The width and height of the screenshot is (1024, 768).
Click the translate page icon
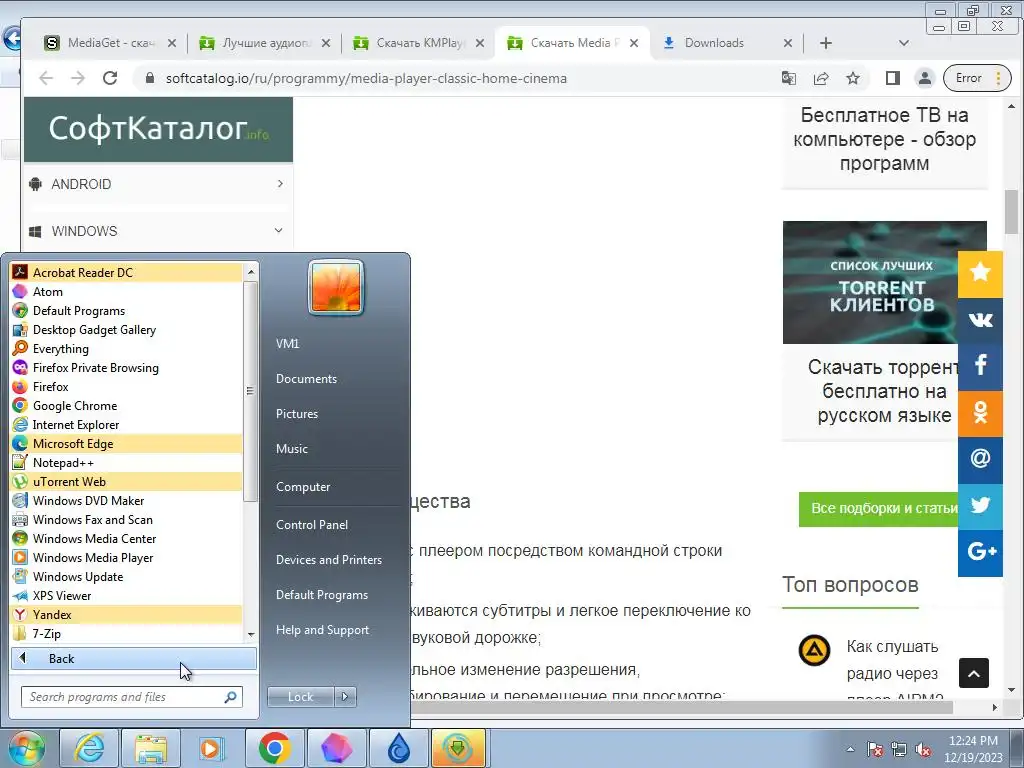[x=789, y=78]
